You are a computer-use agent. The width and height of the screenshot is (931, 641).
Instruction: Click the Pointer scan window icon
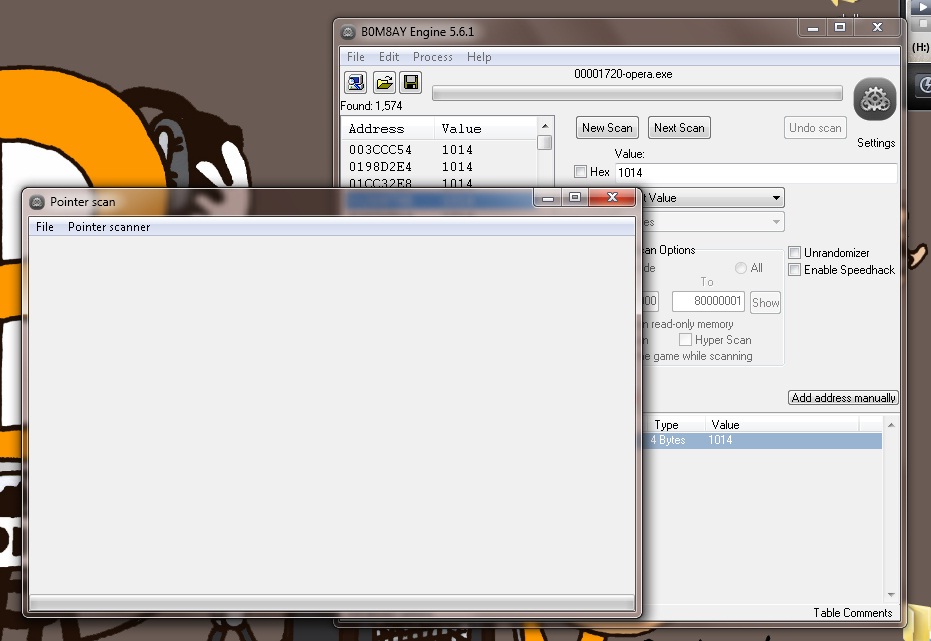[37, 202]
